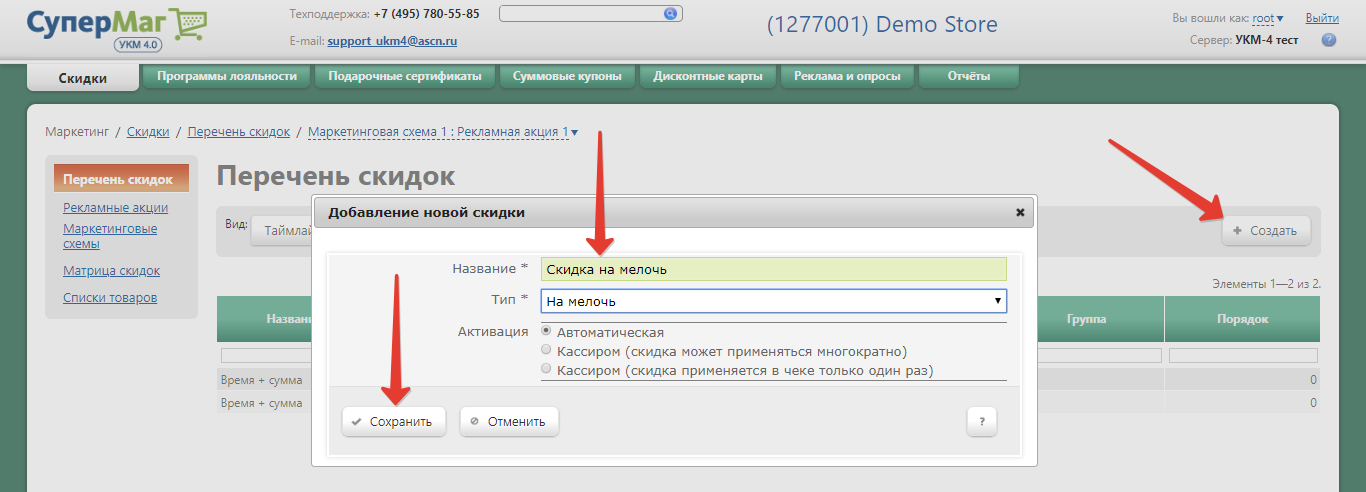Open the blue help icon near server name
The image size is (1366, 492).
[x=1329, y=40]
